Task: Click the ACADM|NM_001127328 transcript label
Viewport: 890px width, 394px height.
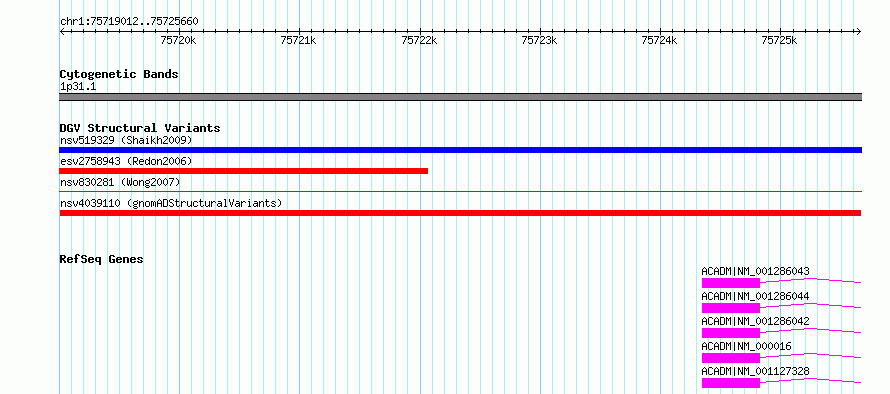Action: coord(755,371)
